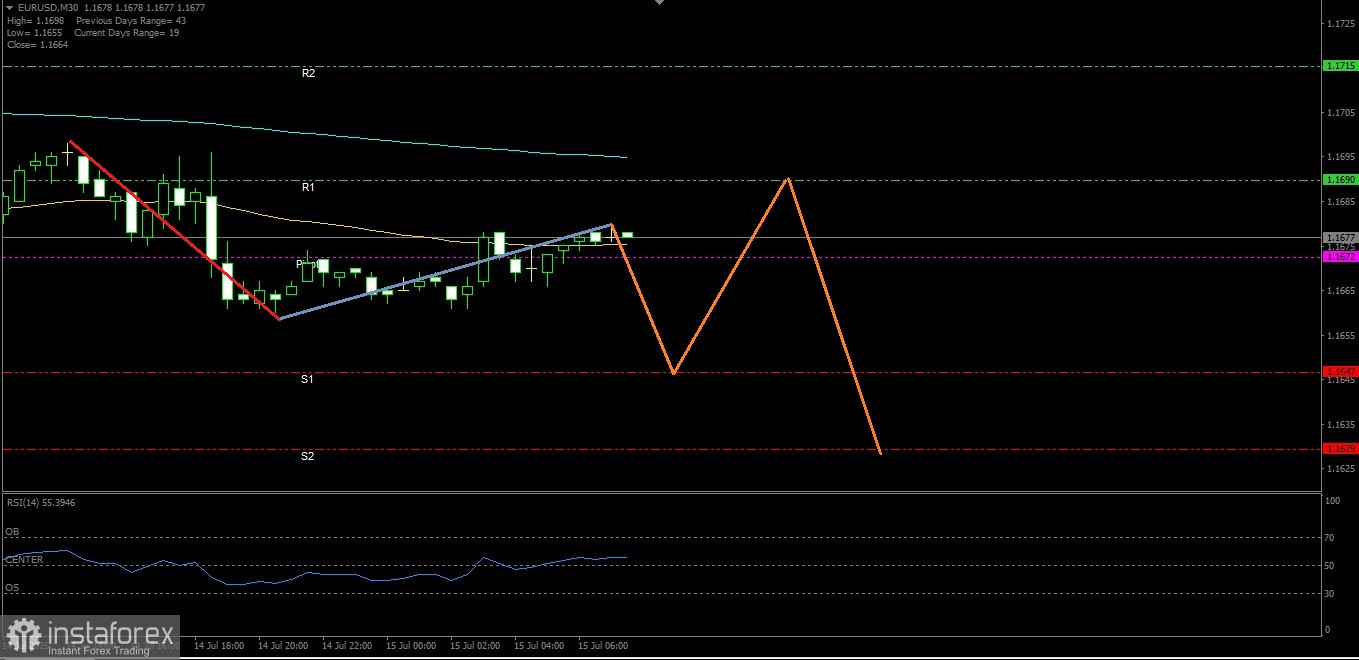Click 50 on the RSI scale
Image resolution: width=1359 pixels, height=660 pixels.
1330,566
